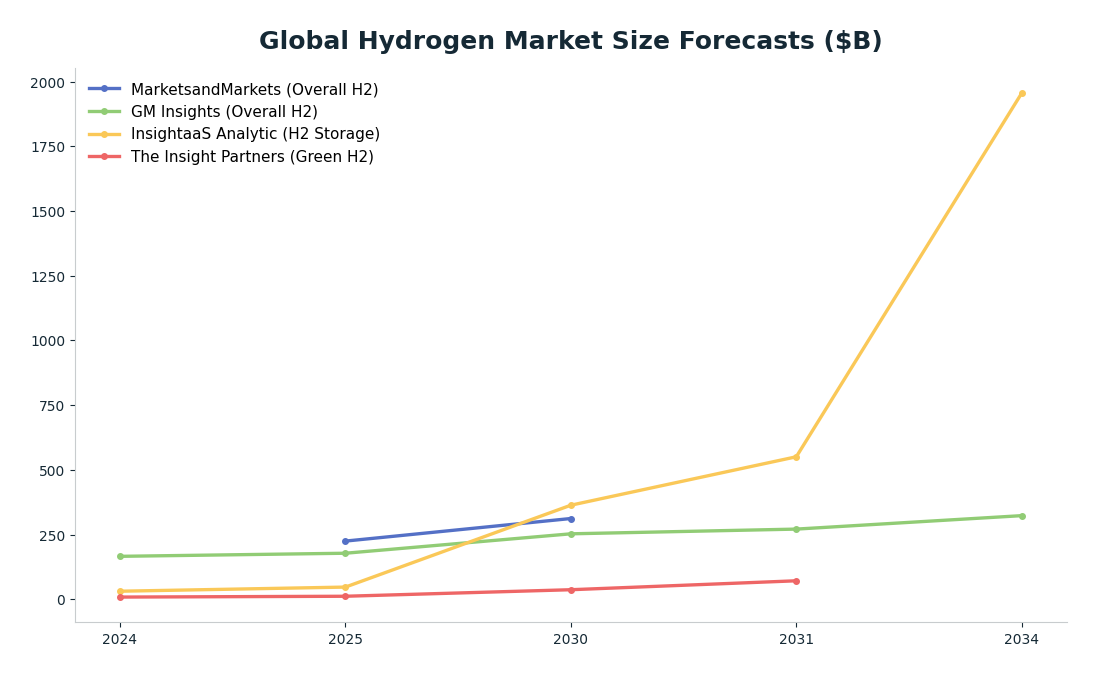This screenshot has height=676, width=1096.
Task: Click the blue MarketsandMarkets legend marker
Action: [x=105, y=89]
